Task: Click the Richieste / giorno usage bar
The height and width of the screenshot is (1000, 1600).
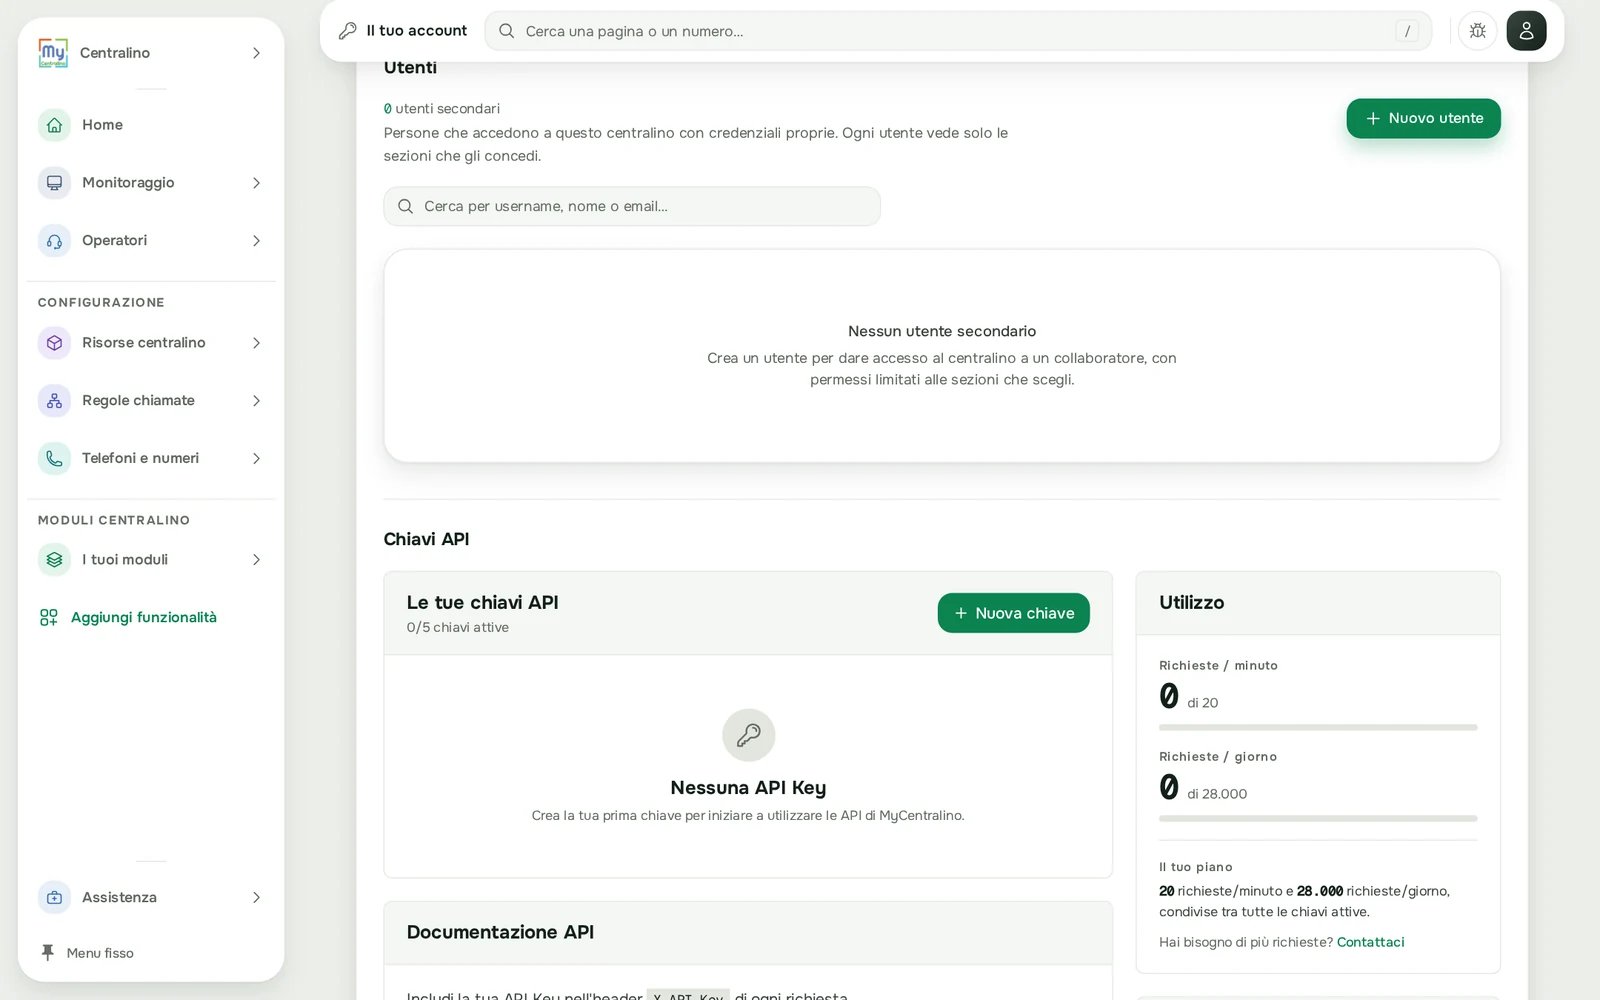Action: coord(1318,819)
